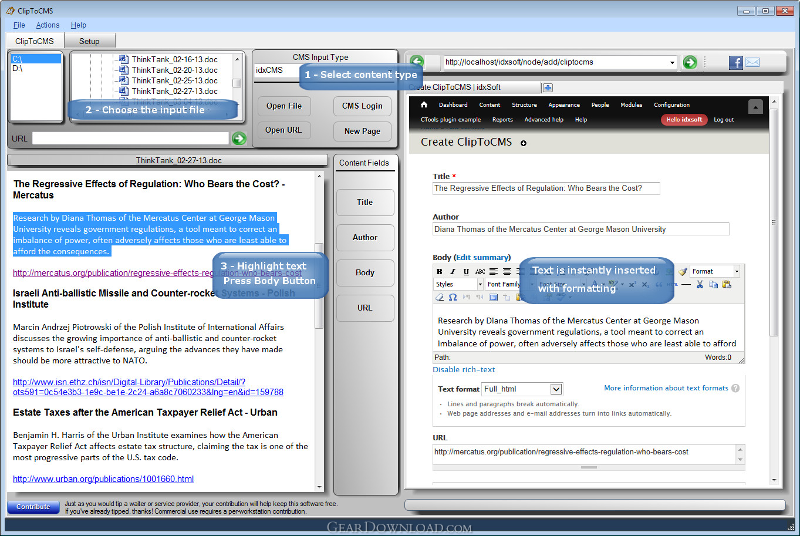Viewport: 800px width, 536px height.
Task: Click the paste icon in editor toolbar
Action: click(727, 284)
